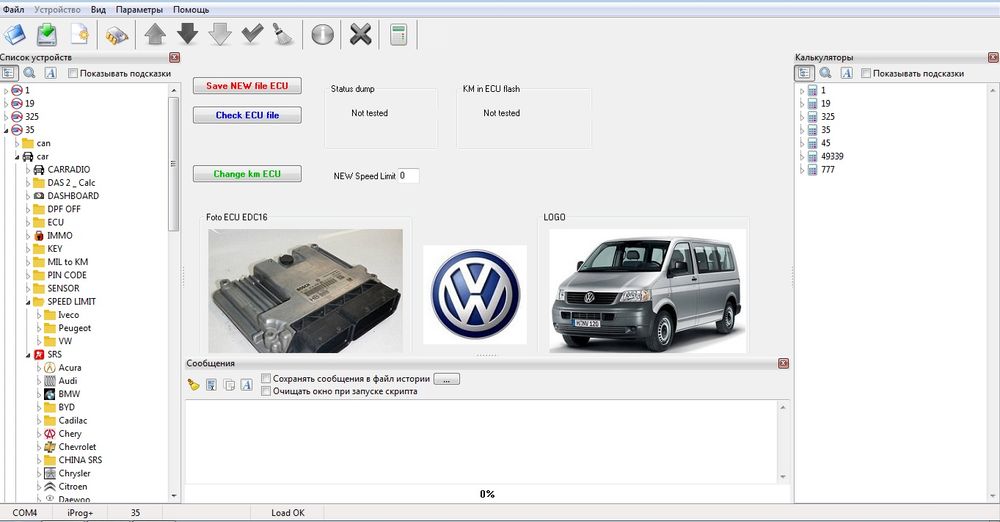1000x522 pixels.
Task: Expand the ECU folder
Action: click(x=27, y=223)
